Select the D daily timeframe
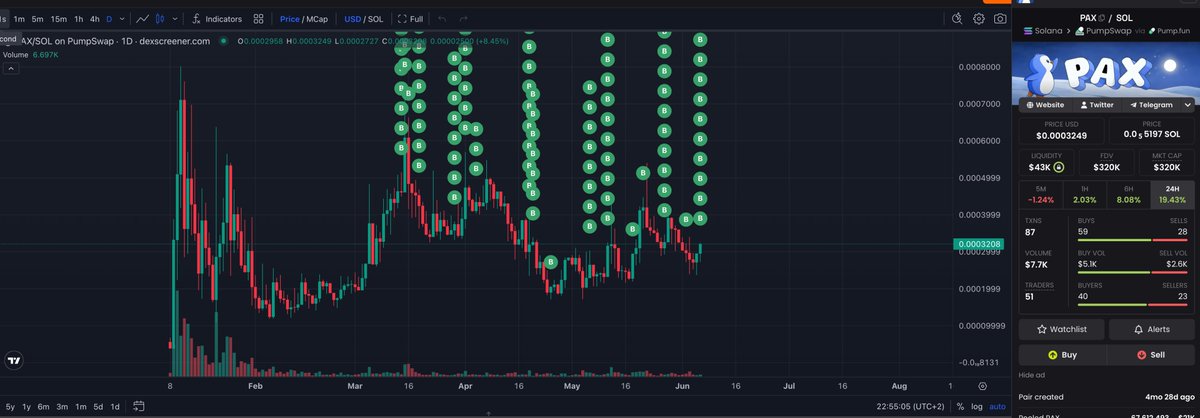 pyautogui.click(x=110, y=18)
